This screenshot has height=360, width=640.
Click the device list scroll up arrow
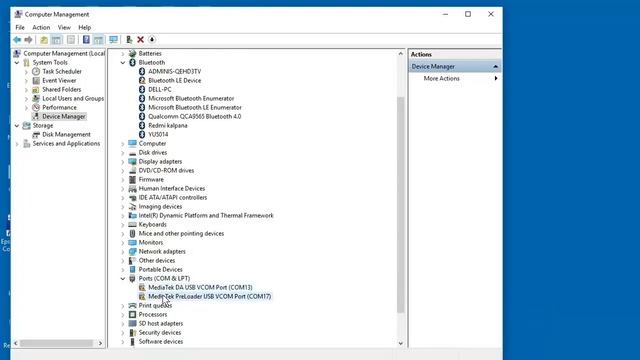coord(400,53)
